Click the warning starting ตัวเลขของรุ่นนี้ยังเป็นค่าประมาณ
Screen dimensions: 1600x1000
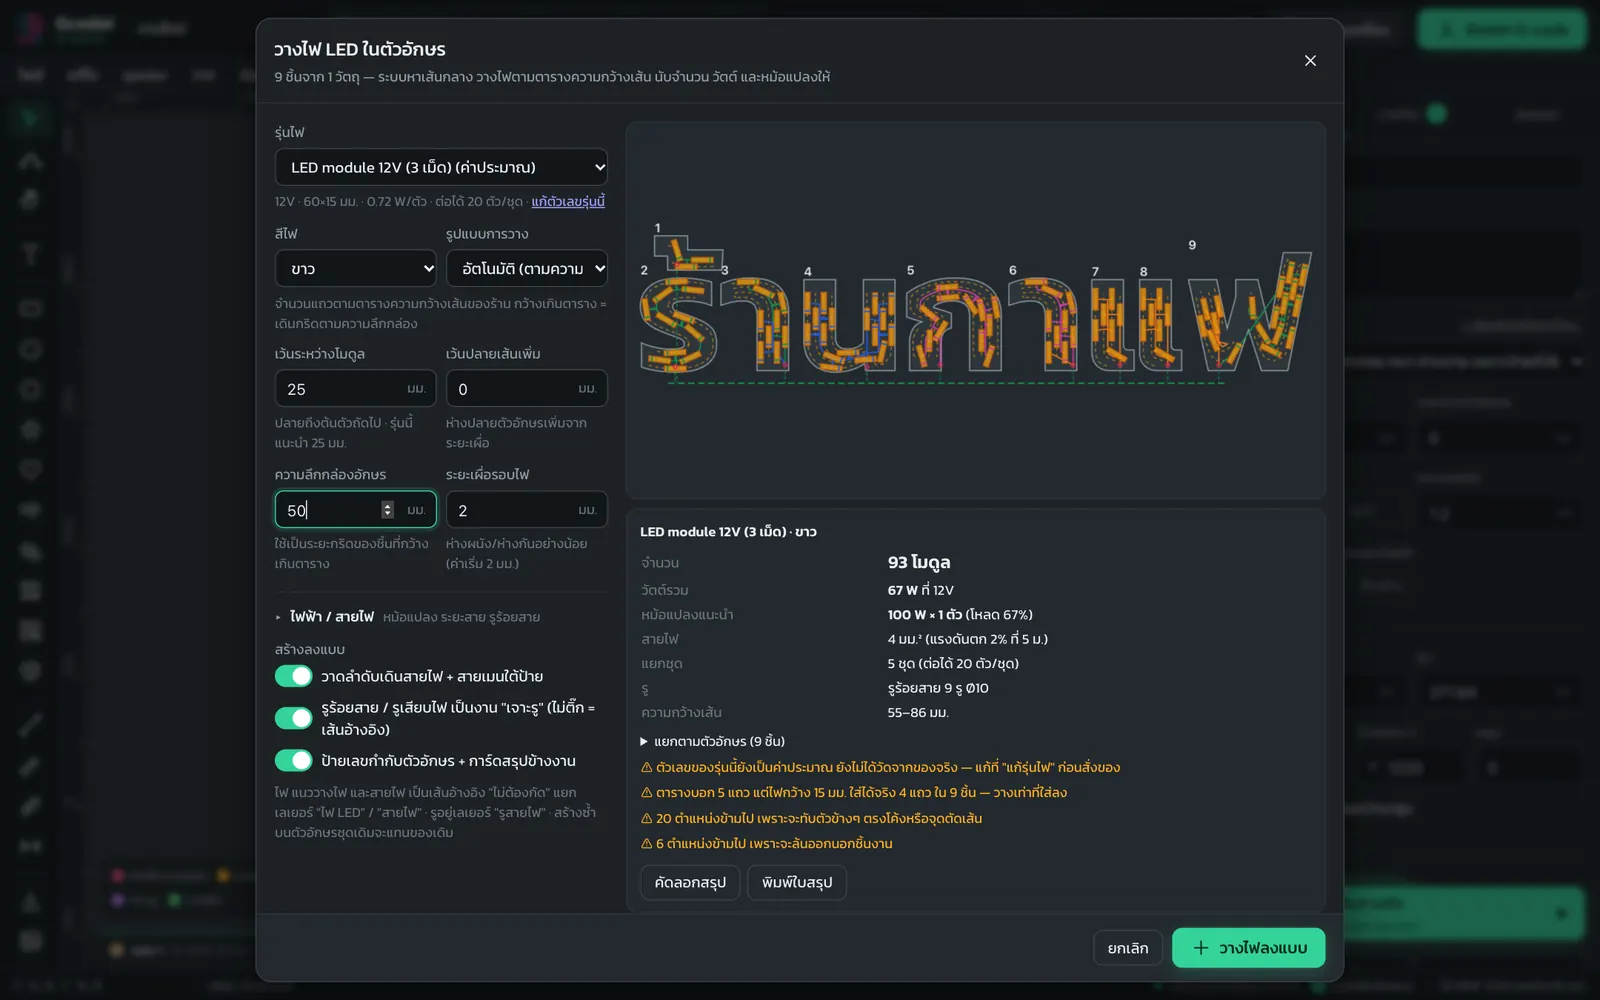[880, 767]
